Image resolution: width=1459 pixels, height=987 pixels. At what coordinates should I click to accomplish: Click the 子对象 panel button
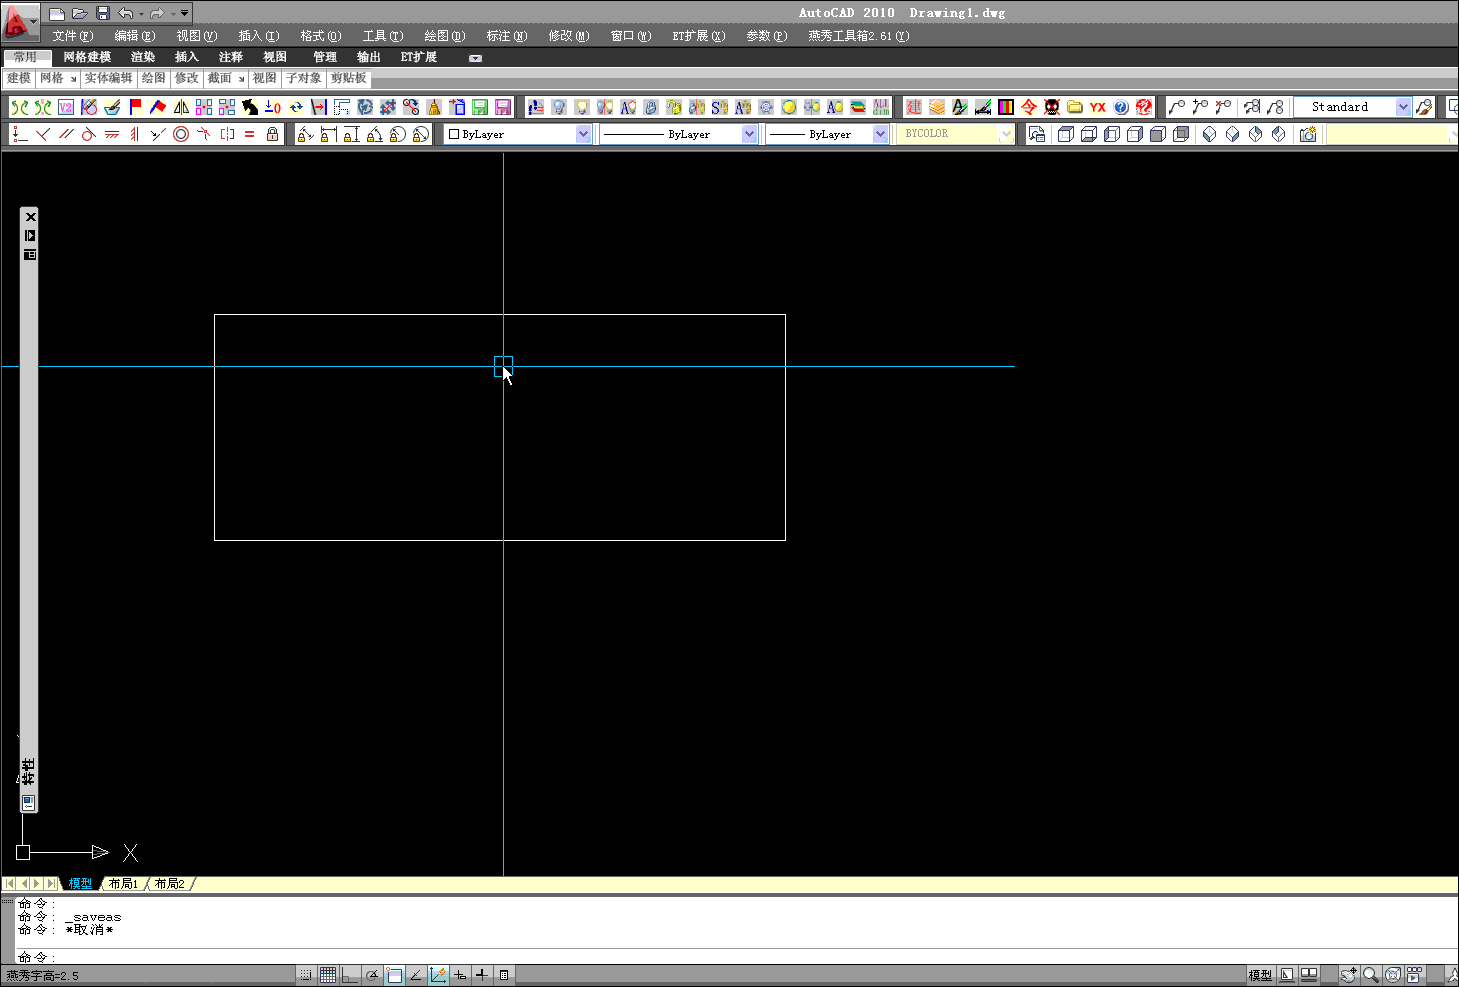click(x=304, y=79)
